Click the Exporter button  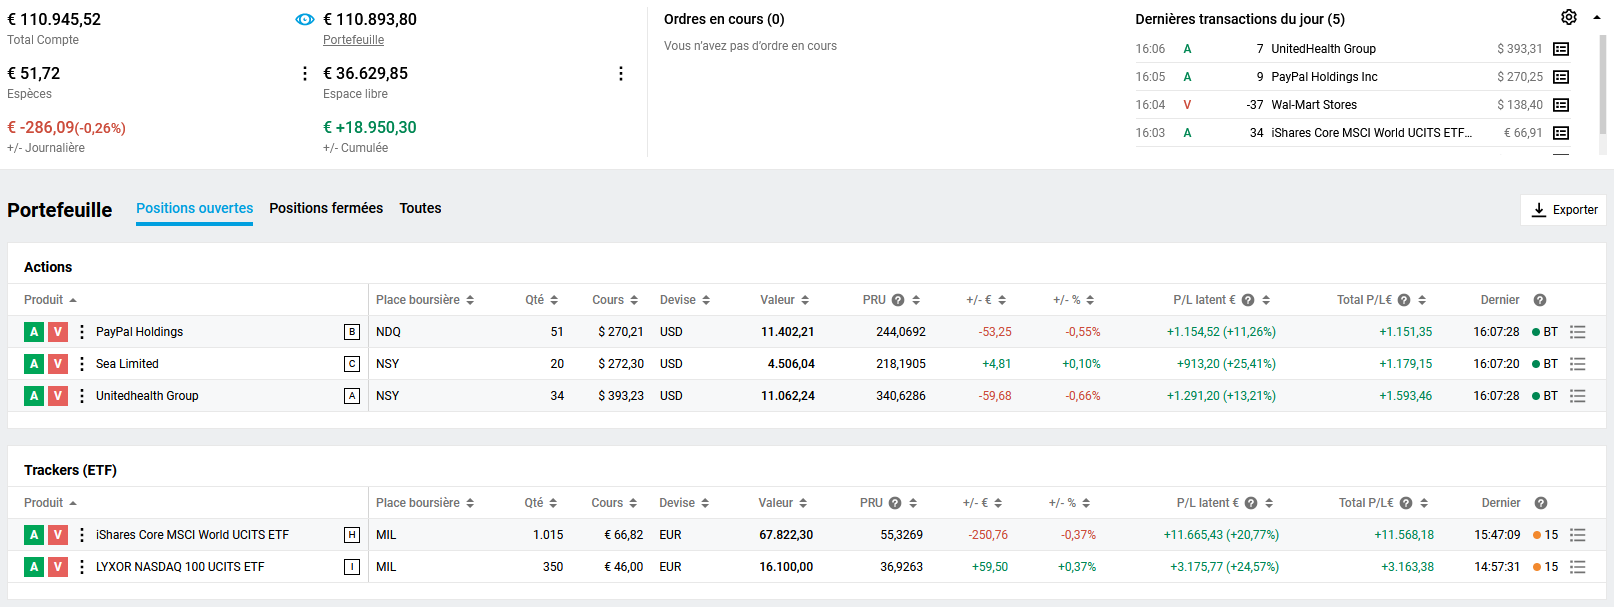click(x=1563, y=210)
